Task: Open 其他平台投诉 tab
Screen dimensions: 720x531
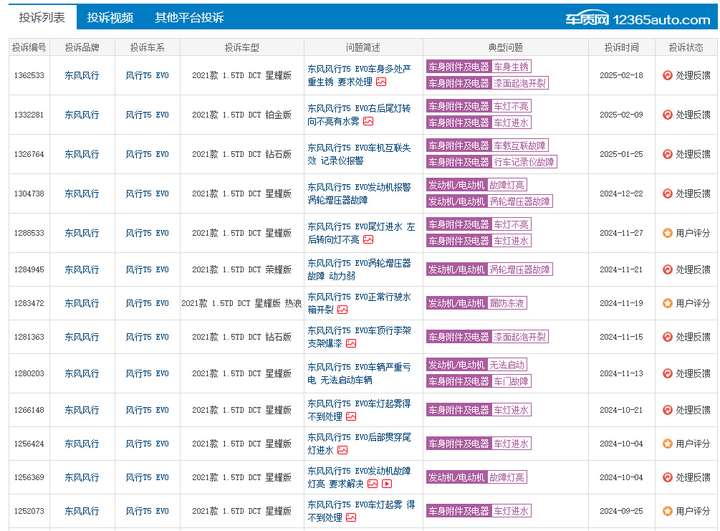Action: click(189, 17)
